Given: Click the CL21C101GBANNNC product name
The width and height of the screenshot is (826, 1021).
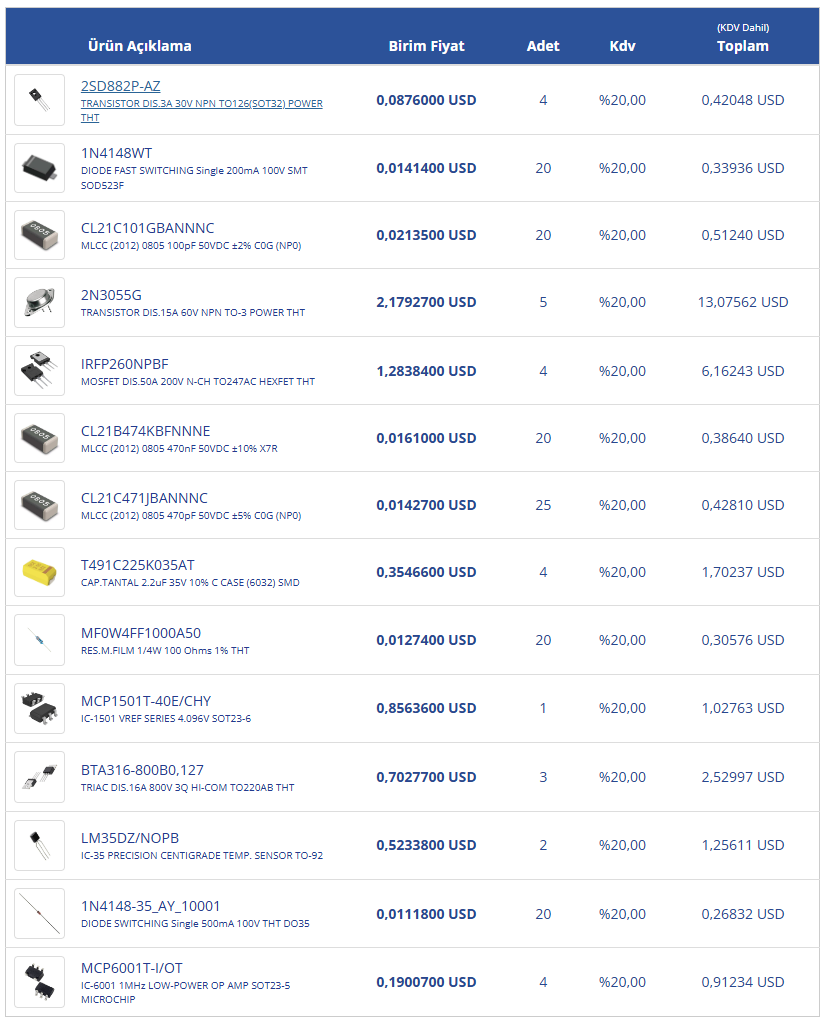Looking at the screenshot, I should [147, 228].
